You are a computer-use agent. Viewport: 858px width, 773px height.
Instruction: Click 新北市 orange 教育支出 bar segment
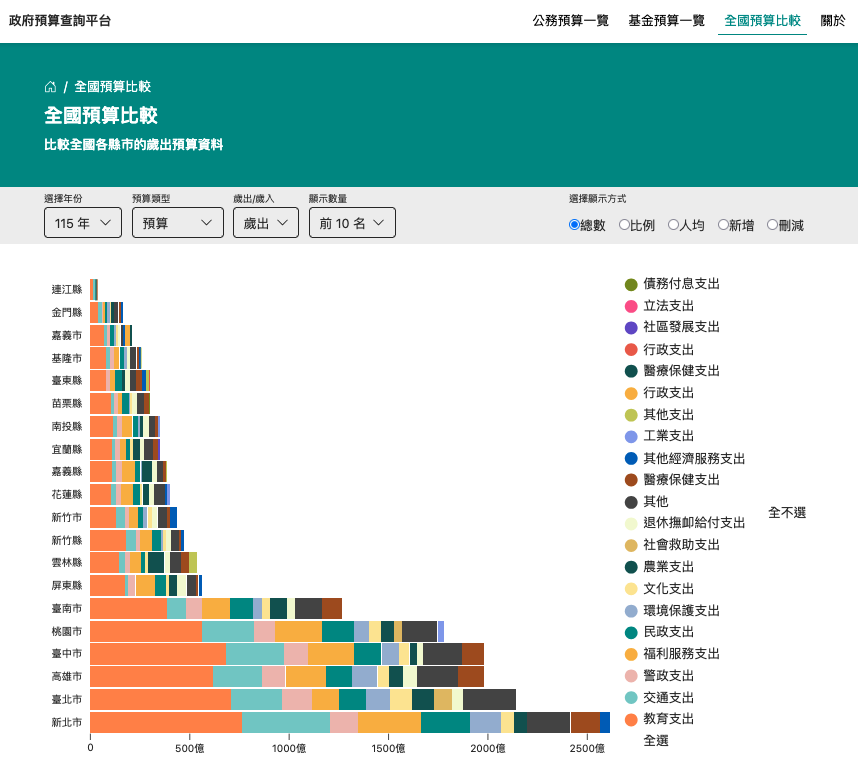(165, 722)
